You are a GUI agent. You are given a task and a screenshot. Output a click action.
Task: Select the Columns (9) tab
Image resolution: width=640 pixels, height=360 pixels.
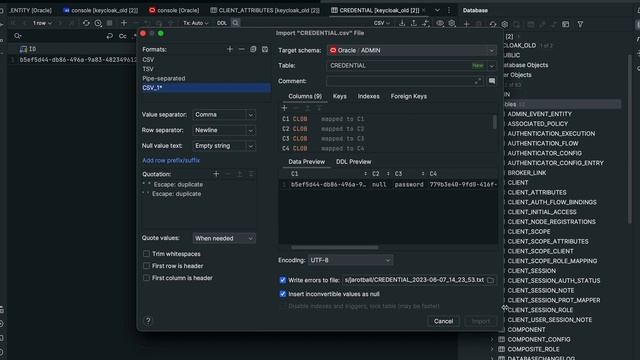coord(305,96)
